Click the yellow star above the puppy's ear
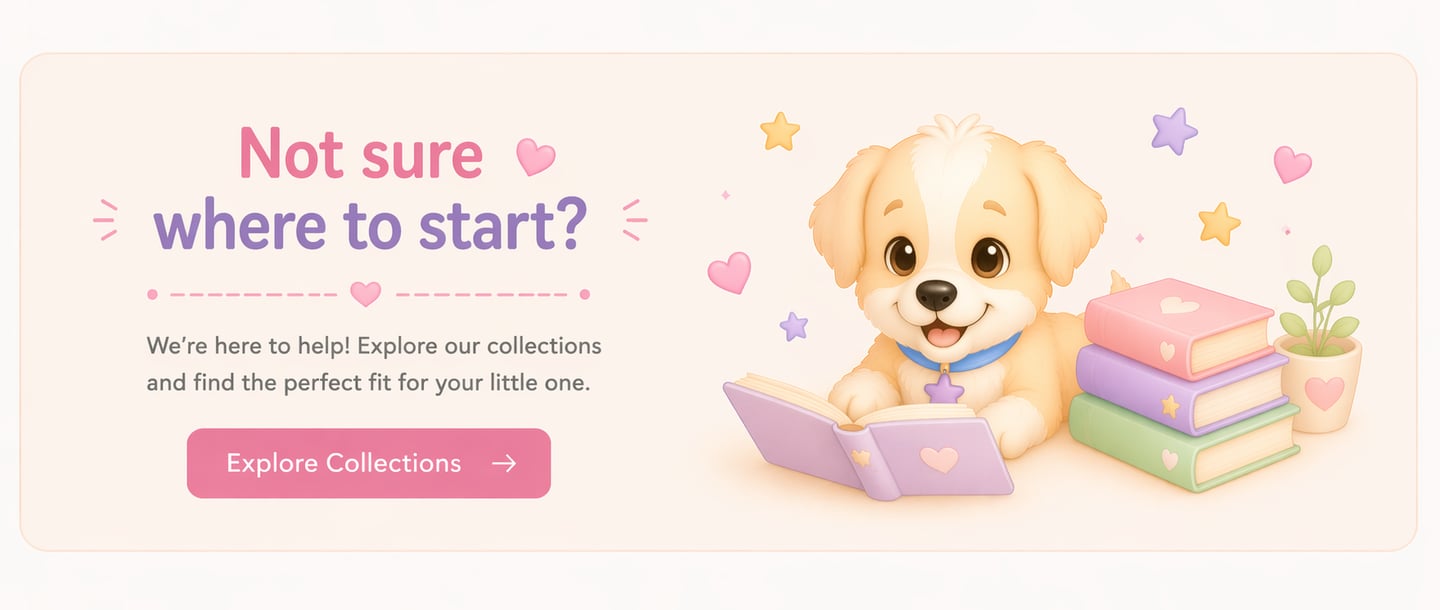 click(x=780, y=131)
